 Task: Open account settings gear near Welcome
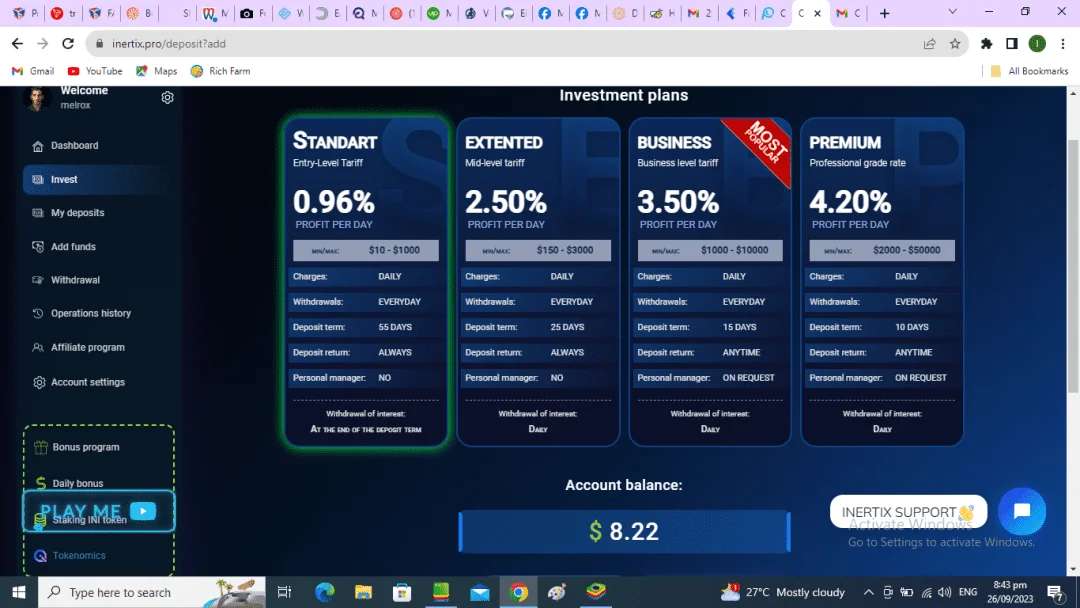[x=167, y=98]
